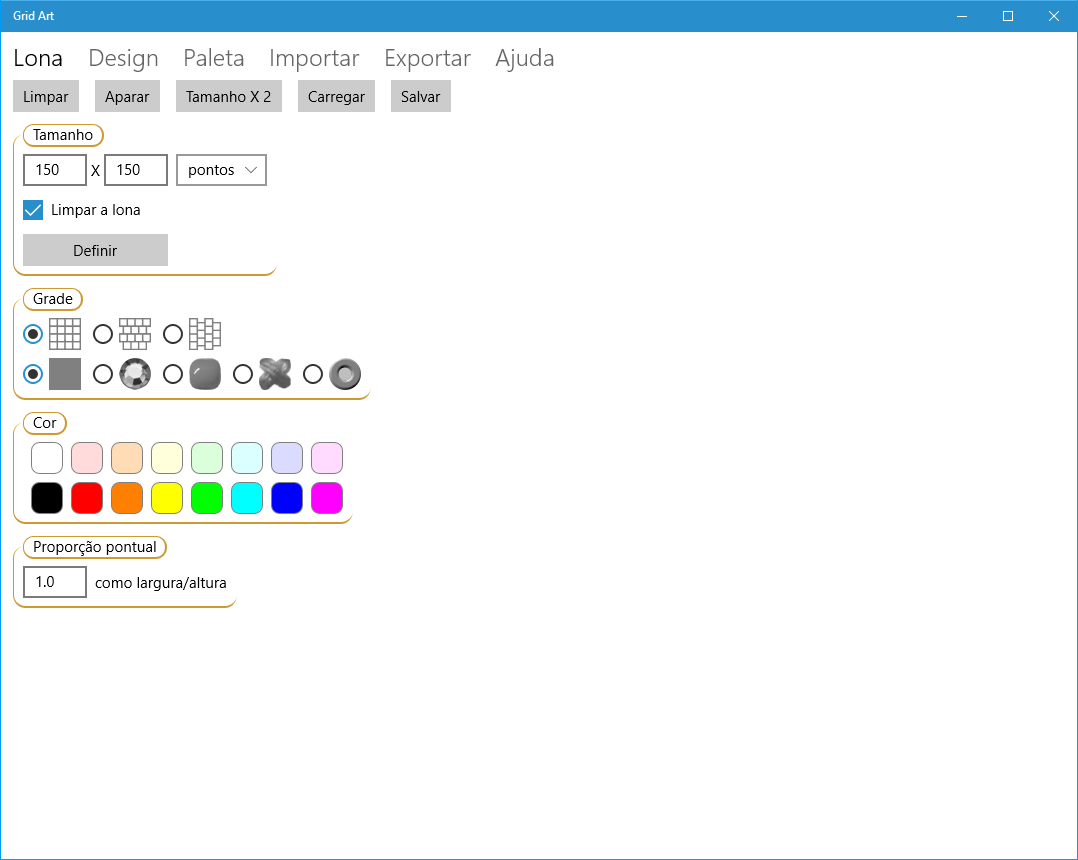This screenshot has width=1078, height=860.
Task: Pick the red color swatch
Action: click(87, 498)
